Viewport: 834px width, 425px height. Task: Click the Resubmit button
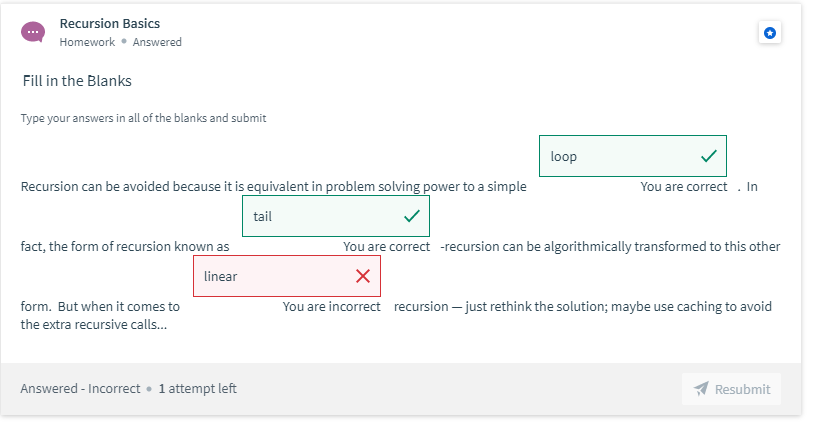pyautogui.click(x=731, y=389)
